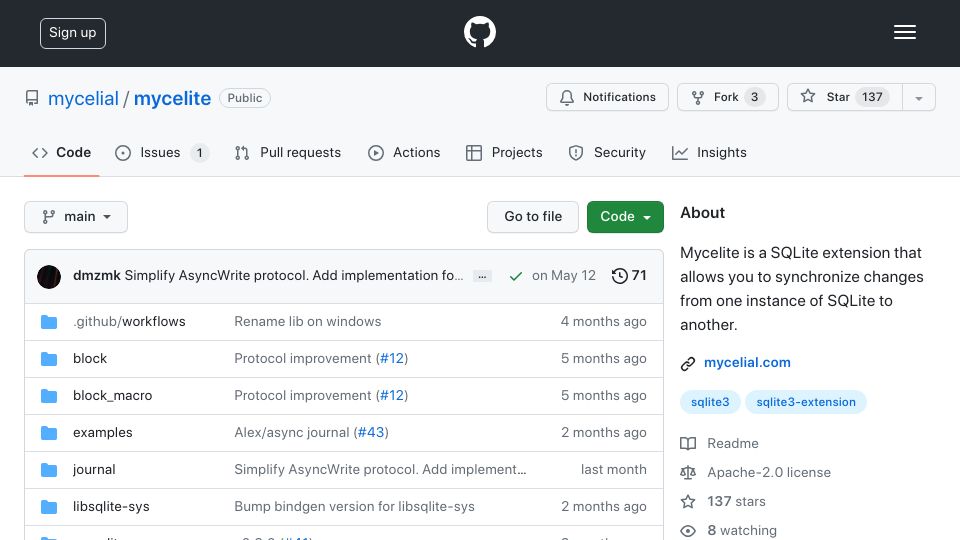Click the Security shield icon
960x540 pixels.
(576, 153)
